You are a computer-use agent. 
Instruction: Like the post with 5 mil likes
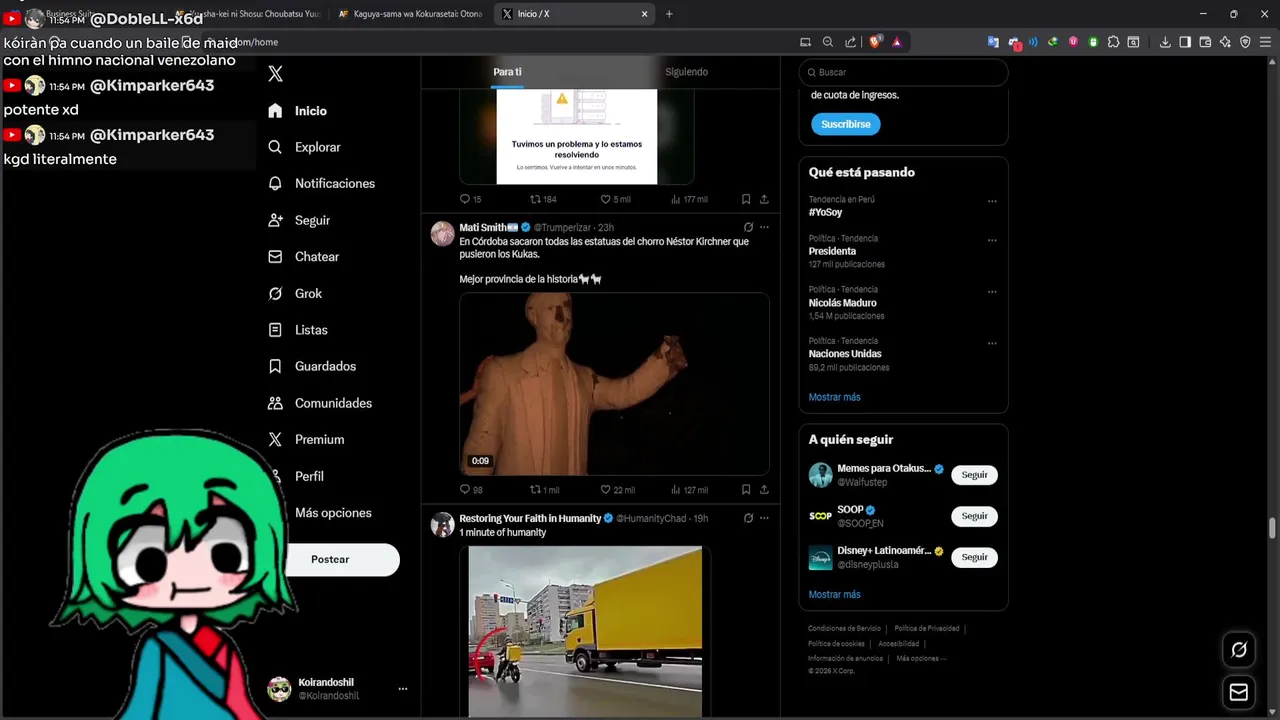tap(605, 199)
